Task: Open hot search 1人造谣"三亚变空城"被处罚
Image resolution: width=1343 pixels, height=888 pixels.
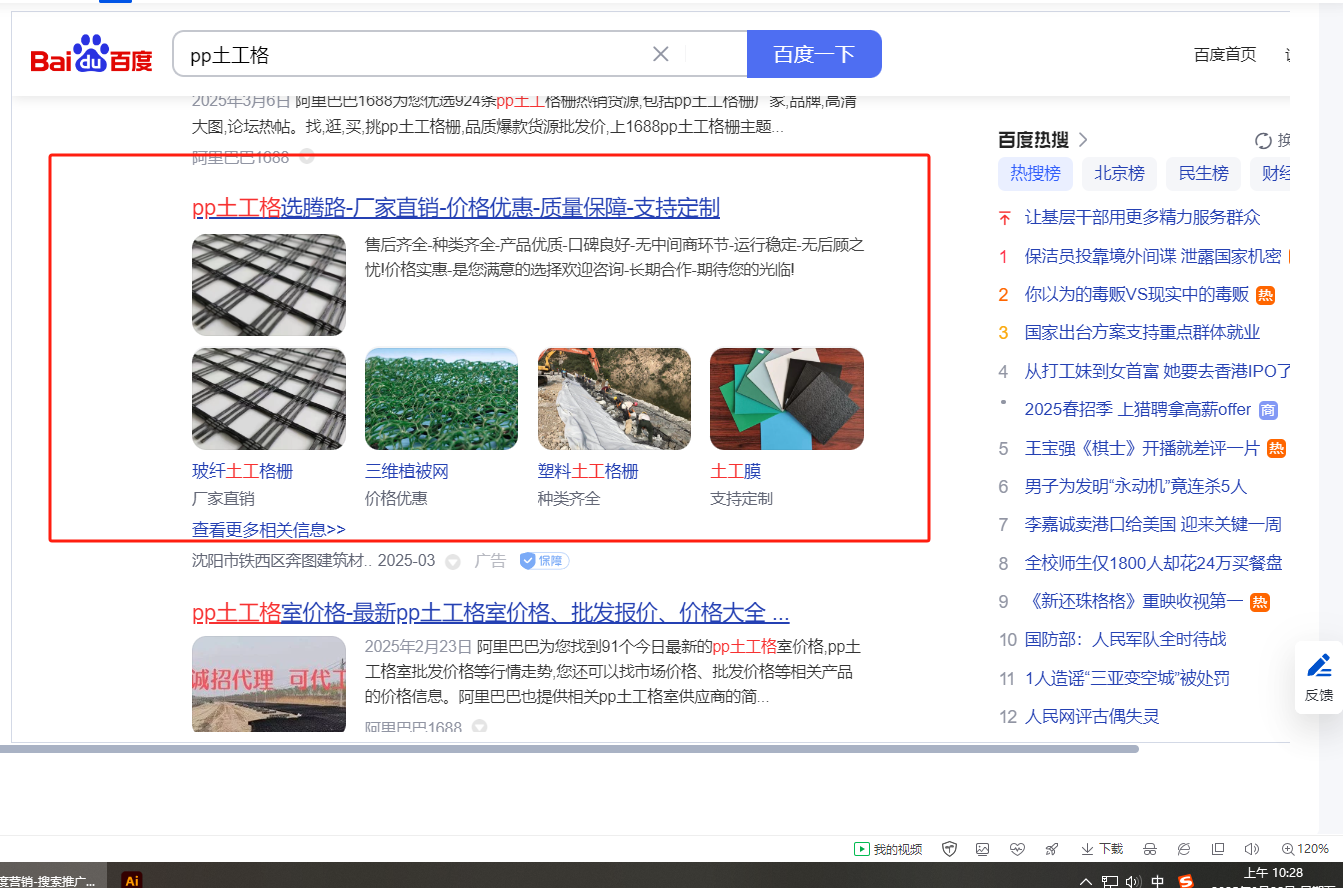Action: 1127,678
